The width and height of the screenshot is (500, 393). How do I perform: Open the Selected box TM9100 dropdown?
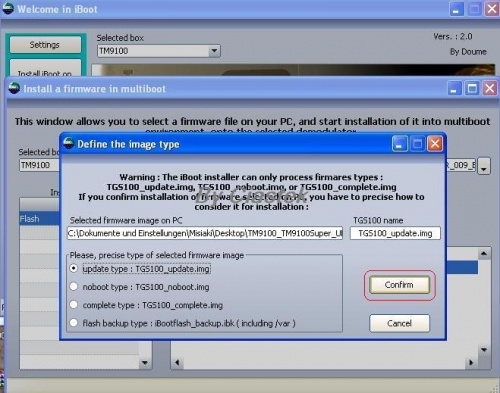coord(214,51)
